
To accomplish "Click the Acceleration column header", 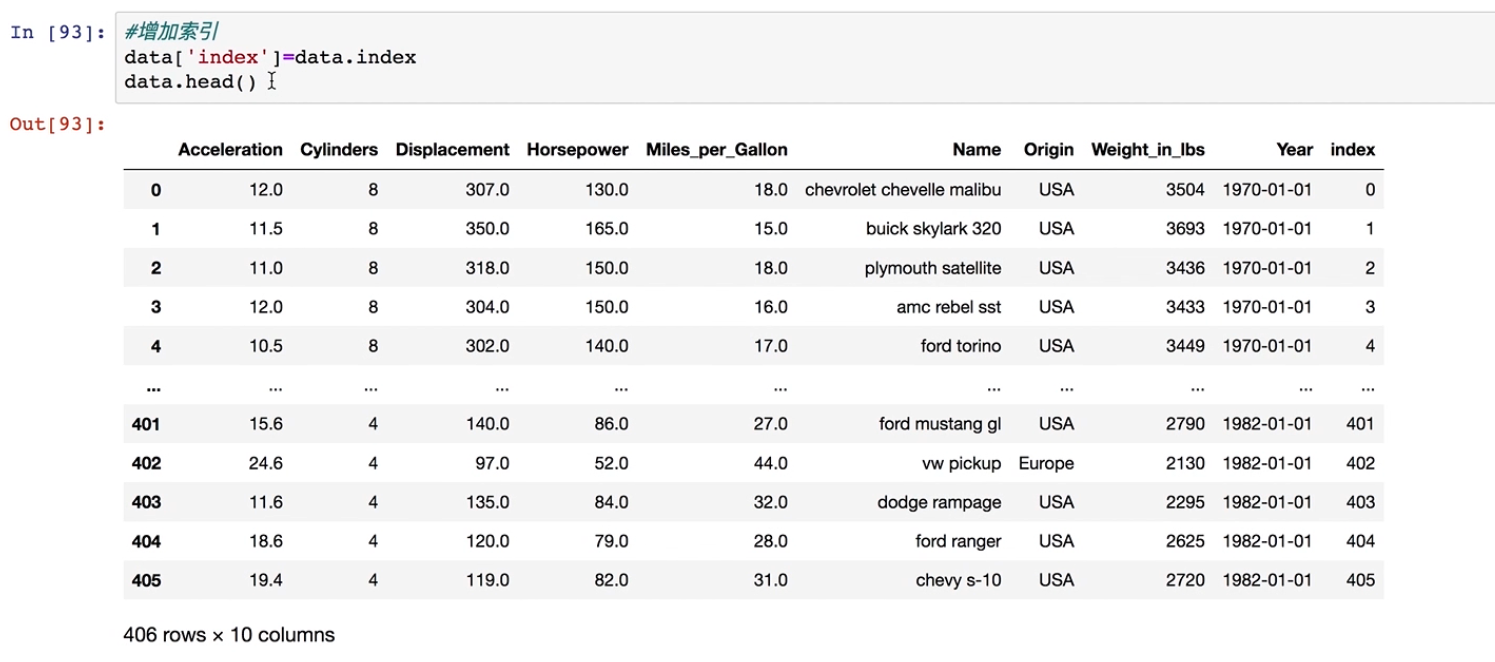I will coord(230,150).
